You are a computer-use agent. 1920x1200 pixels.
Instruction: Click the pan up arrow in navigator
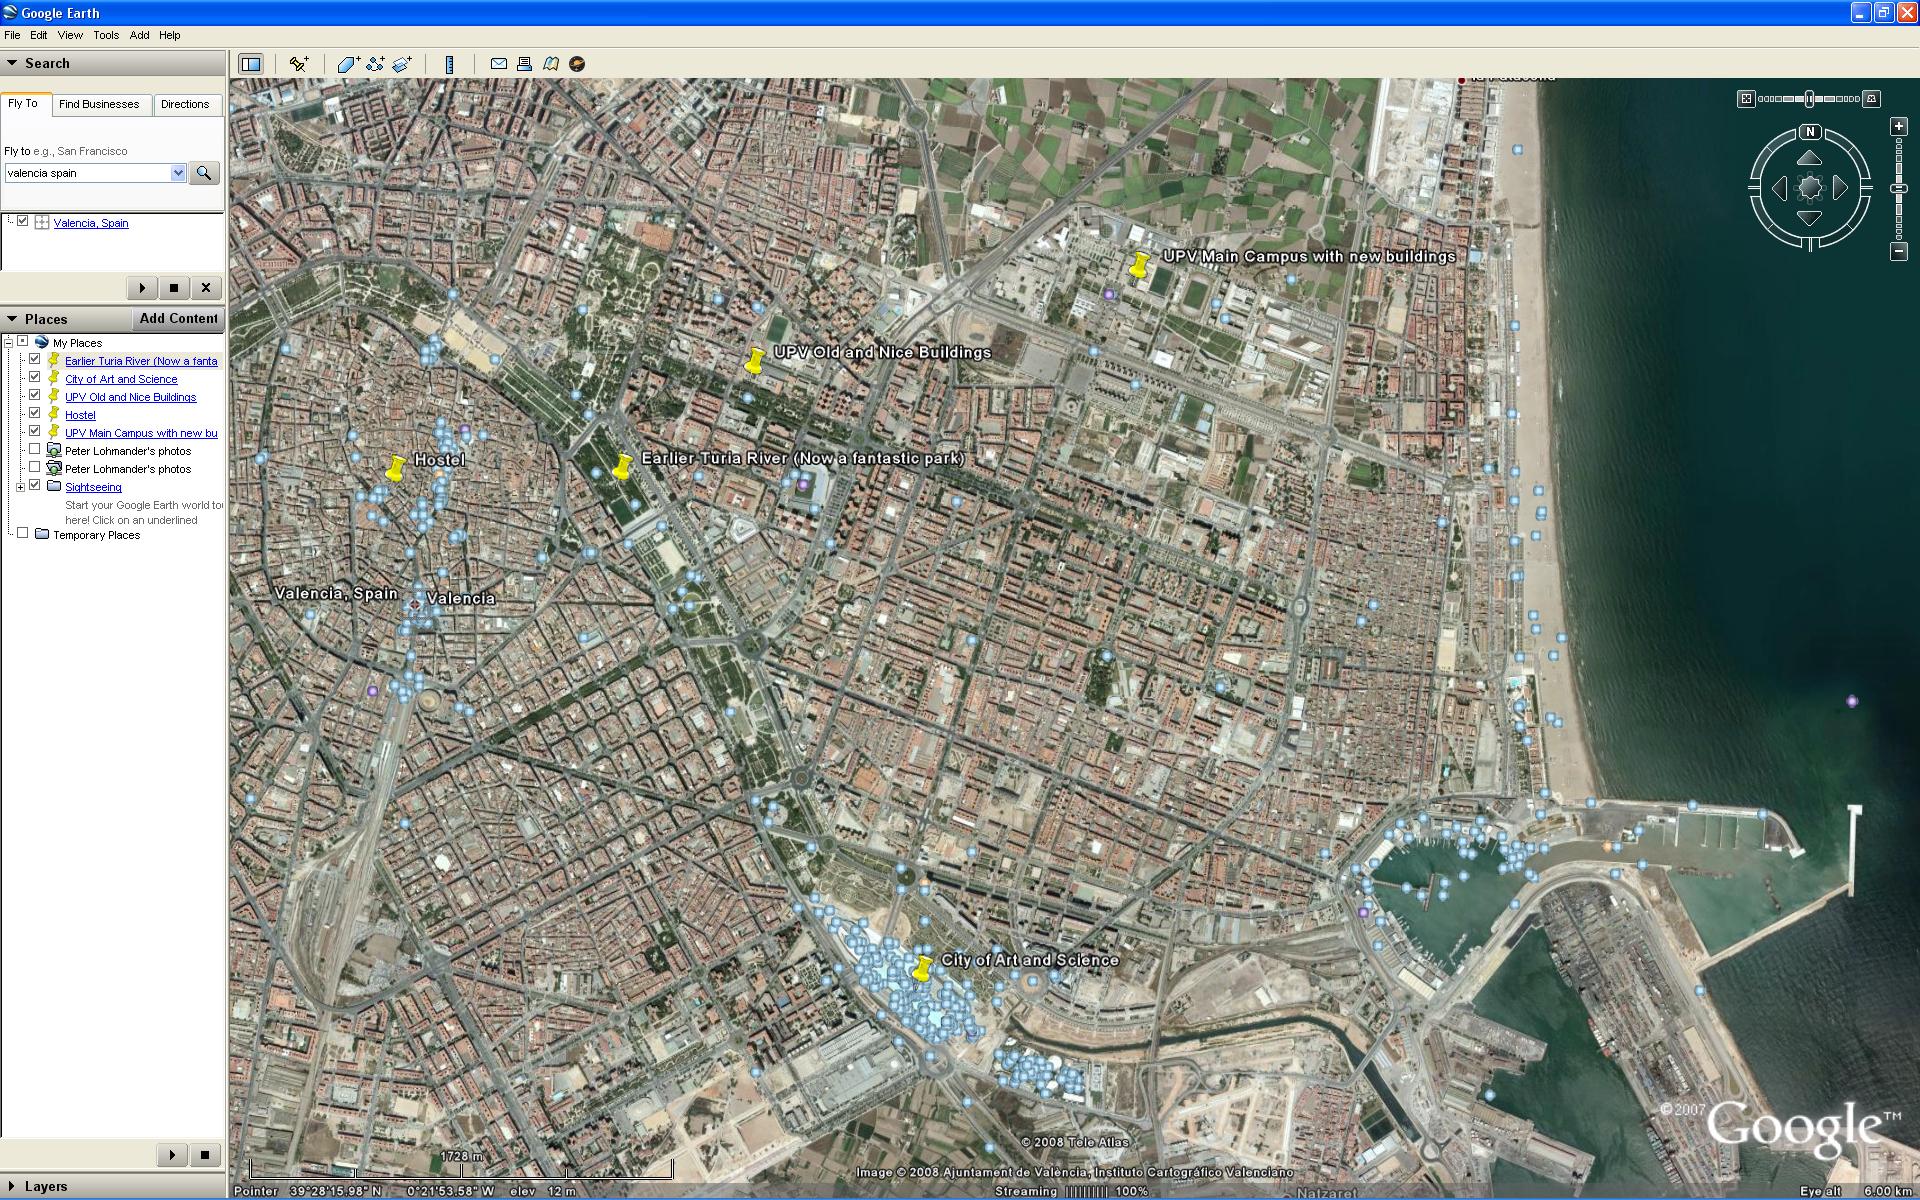1810,158
